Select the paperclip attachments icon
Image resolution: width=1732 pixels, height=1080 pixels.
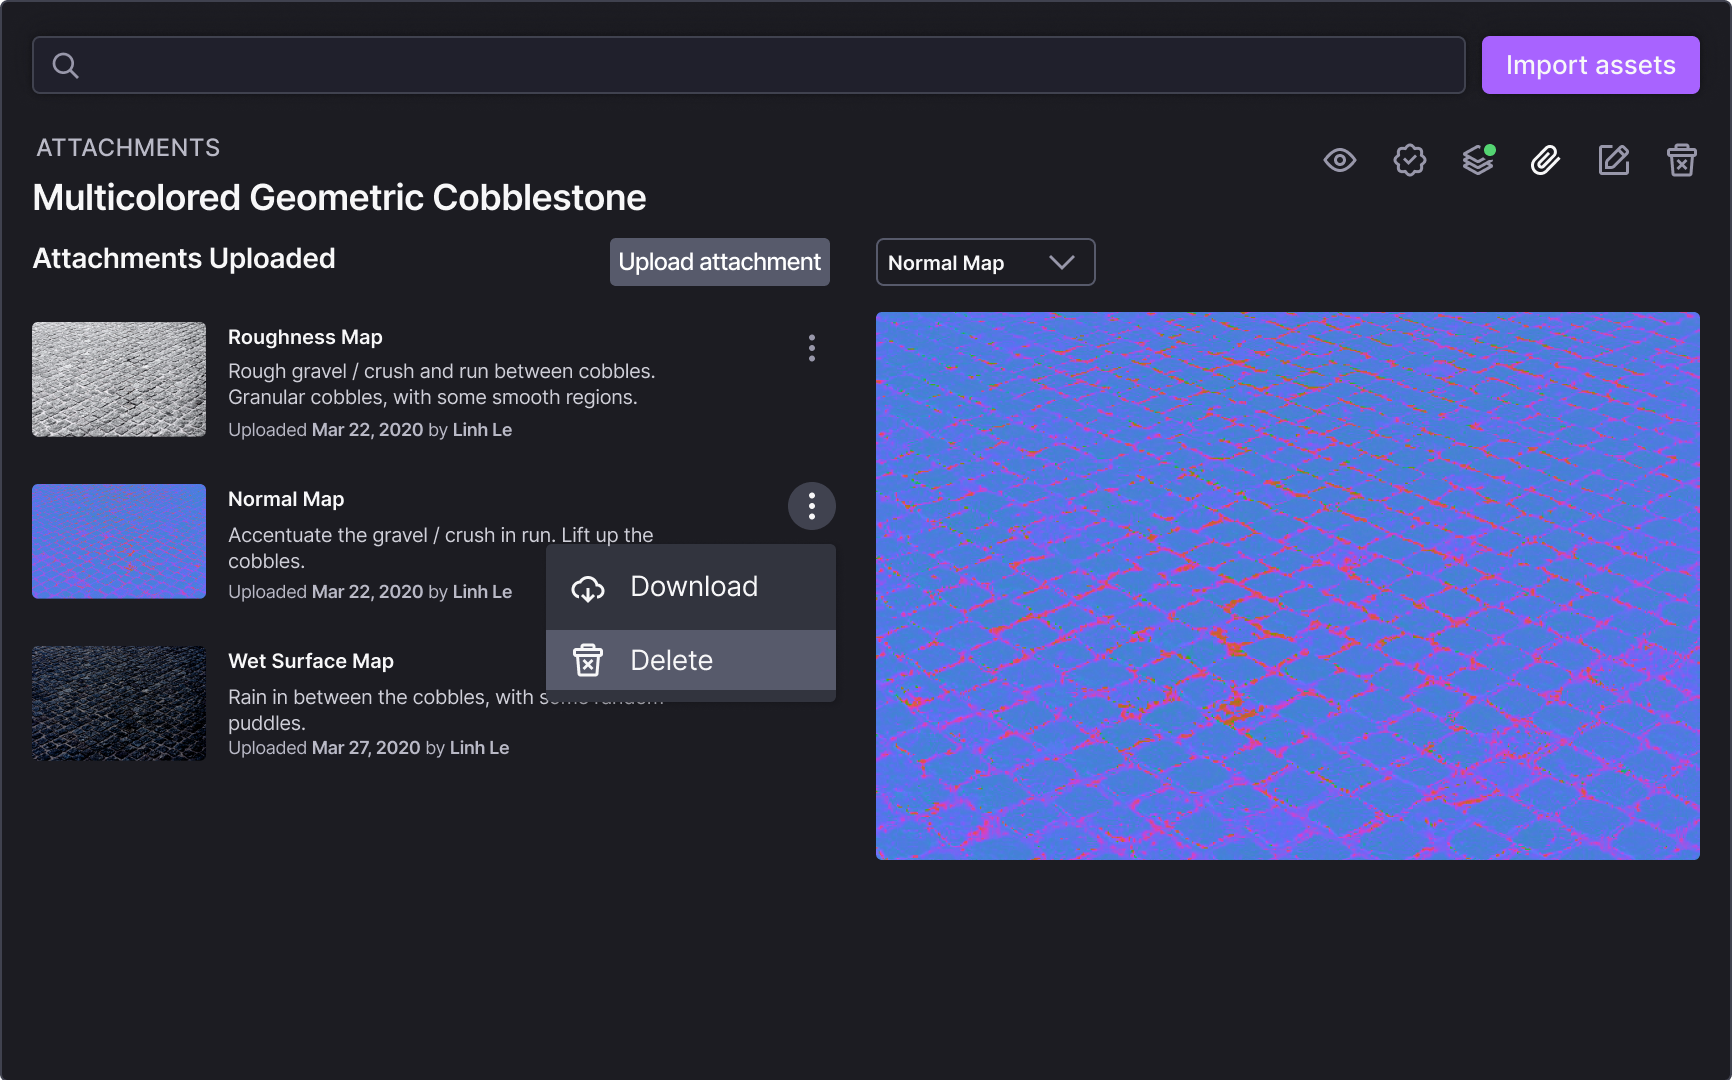click(1545, 160)
